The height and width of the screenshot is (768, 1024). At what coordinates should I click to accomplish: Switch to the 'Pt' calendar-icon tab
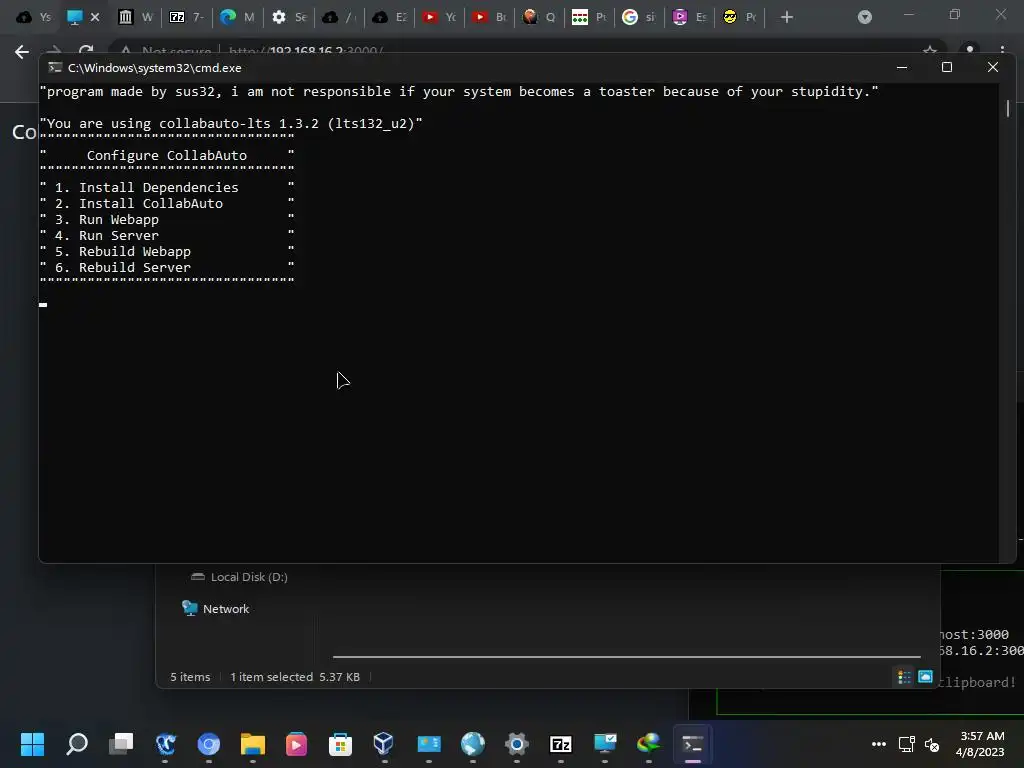589,17
